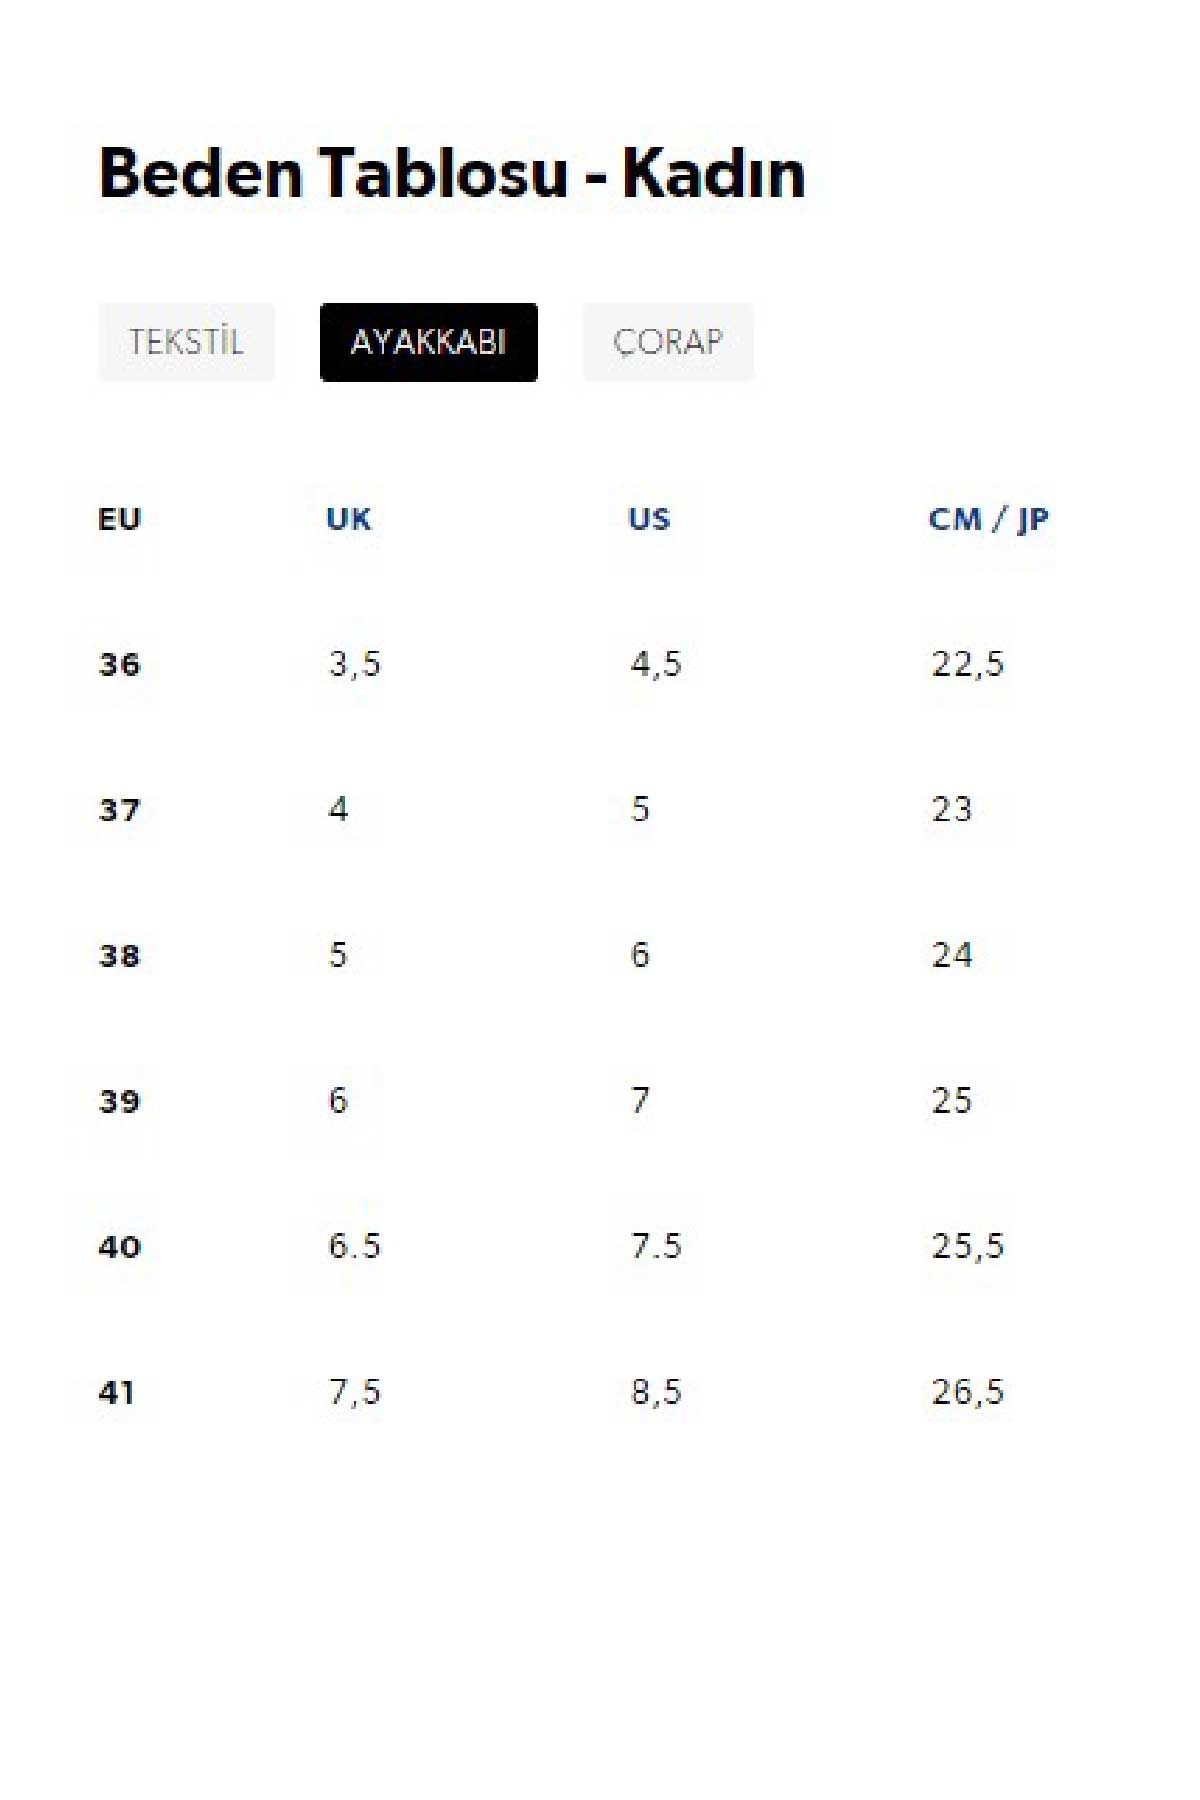Open the ÇORAP tab

(668, 342)
